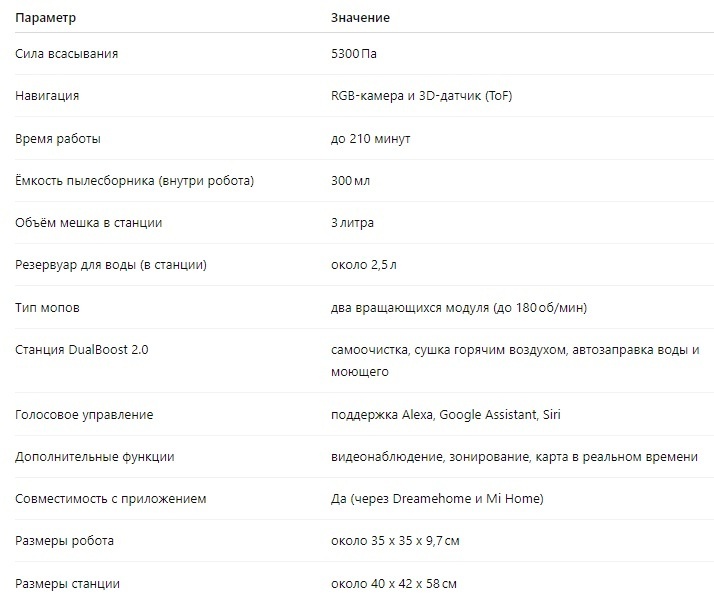Select the 'Станция DualBoost 2.0' label
The height and width of the screenshot is (604, 714).
[82, 350]
